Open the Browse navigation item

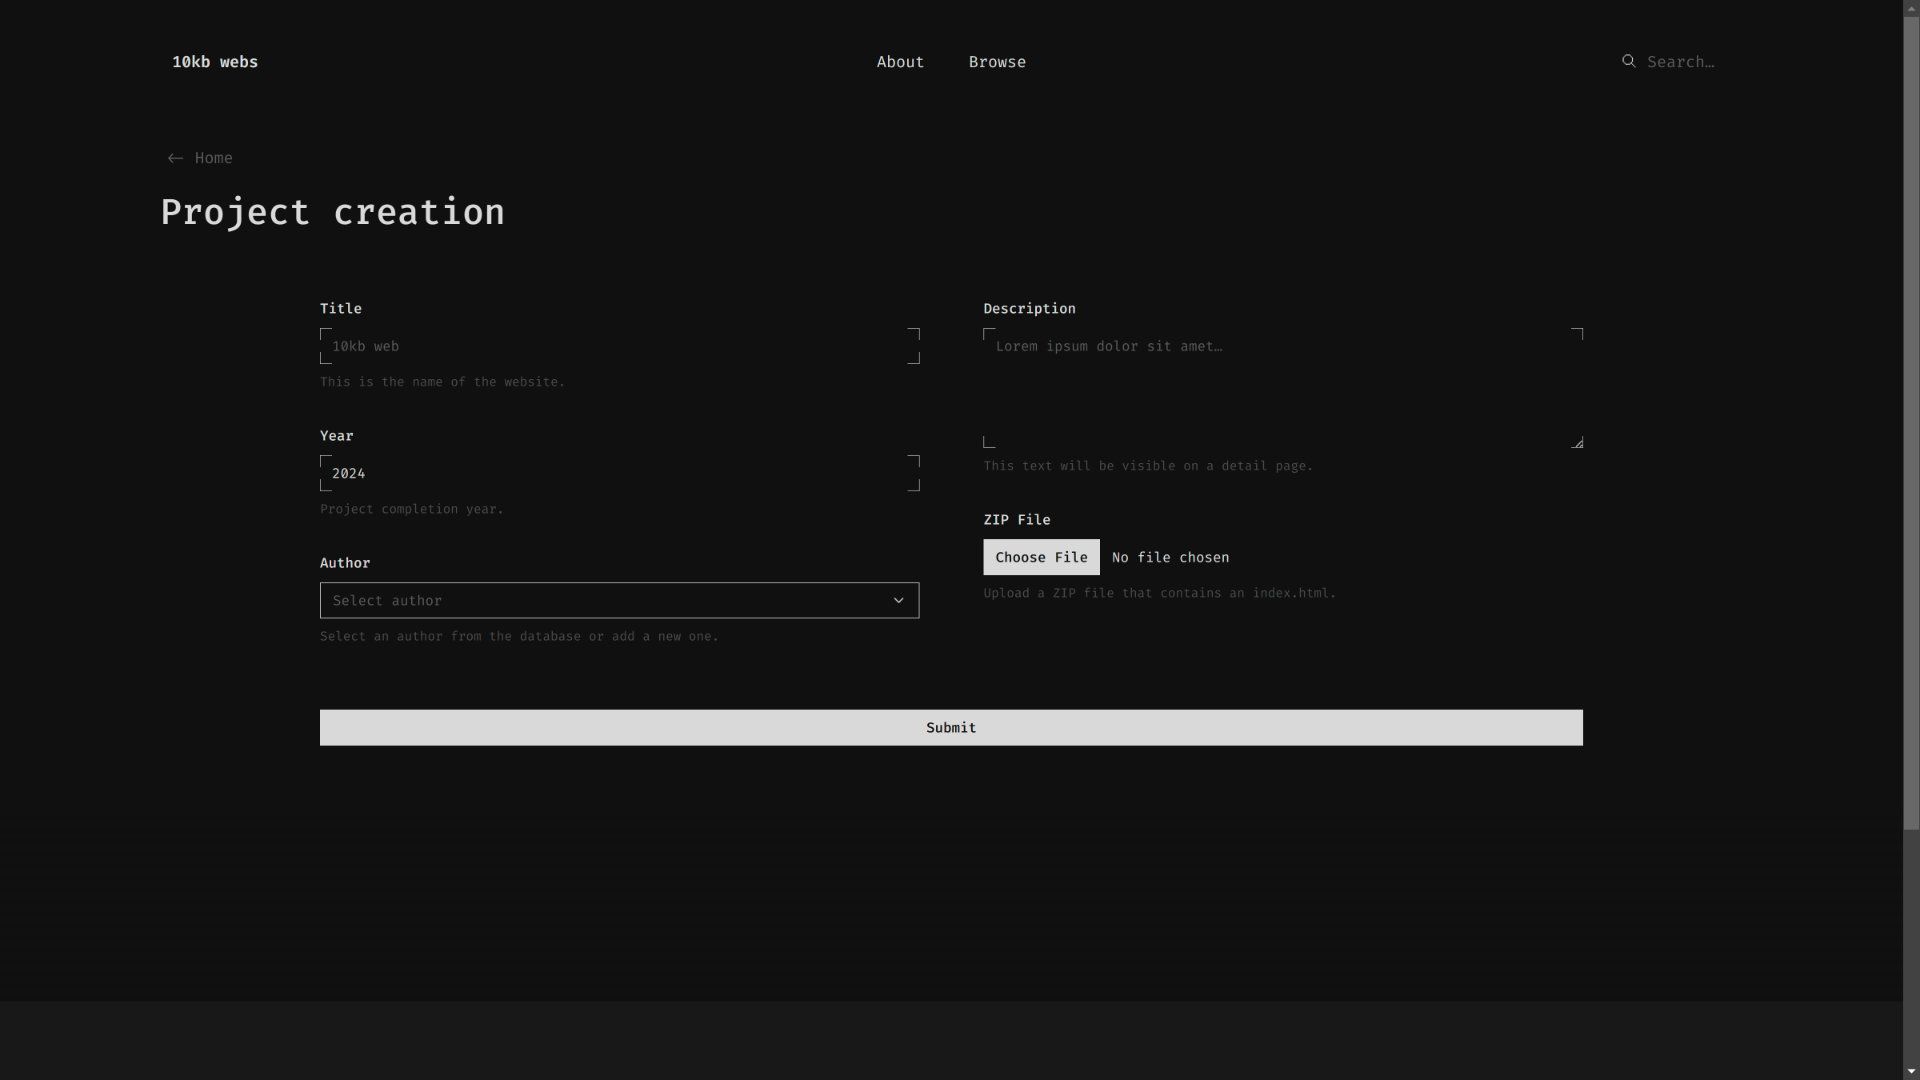coord(996,62)
